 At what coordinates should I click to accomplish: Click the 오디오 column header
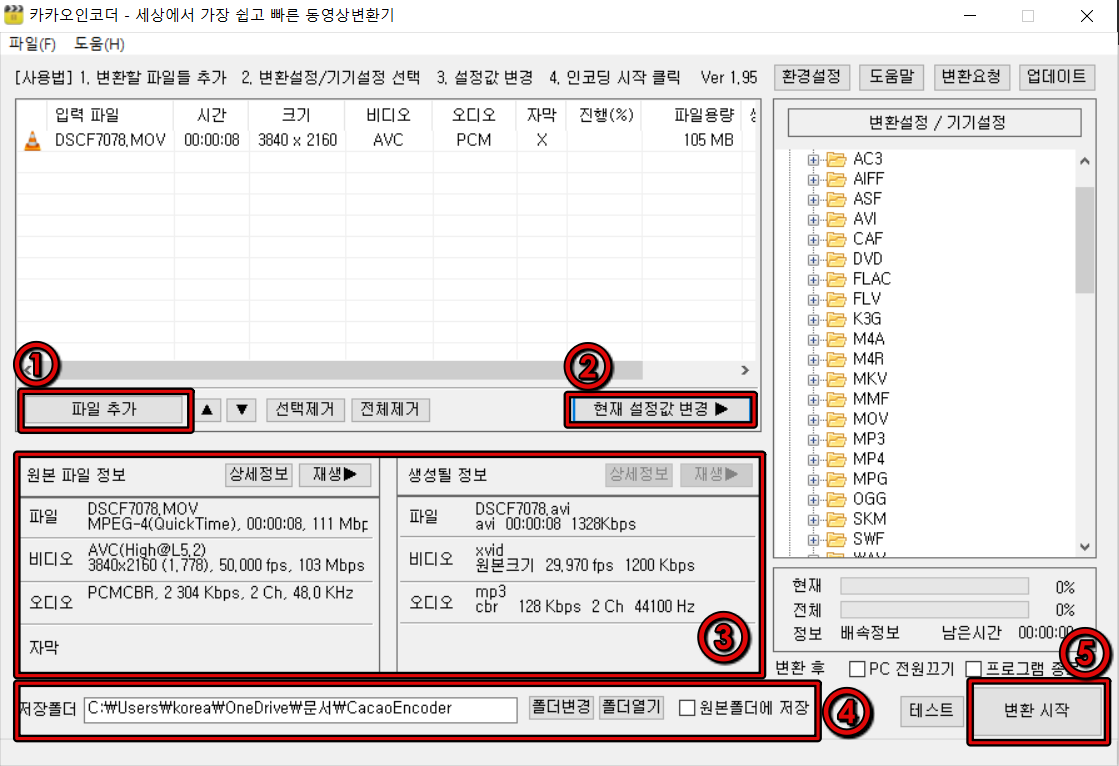(474, 115)
